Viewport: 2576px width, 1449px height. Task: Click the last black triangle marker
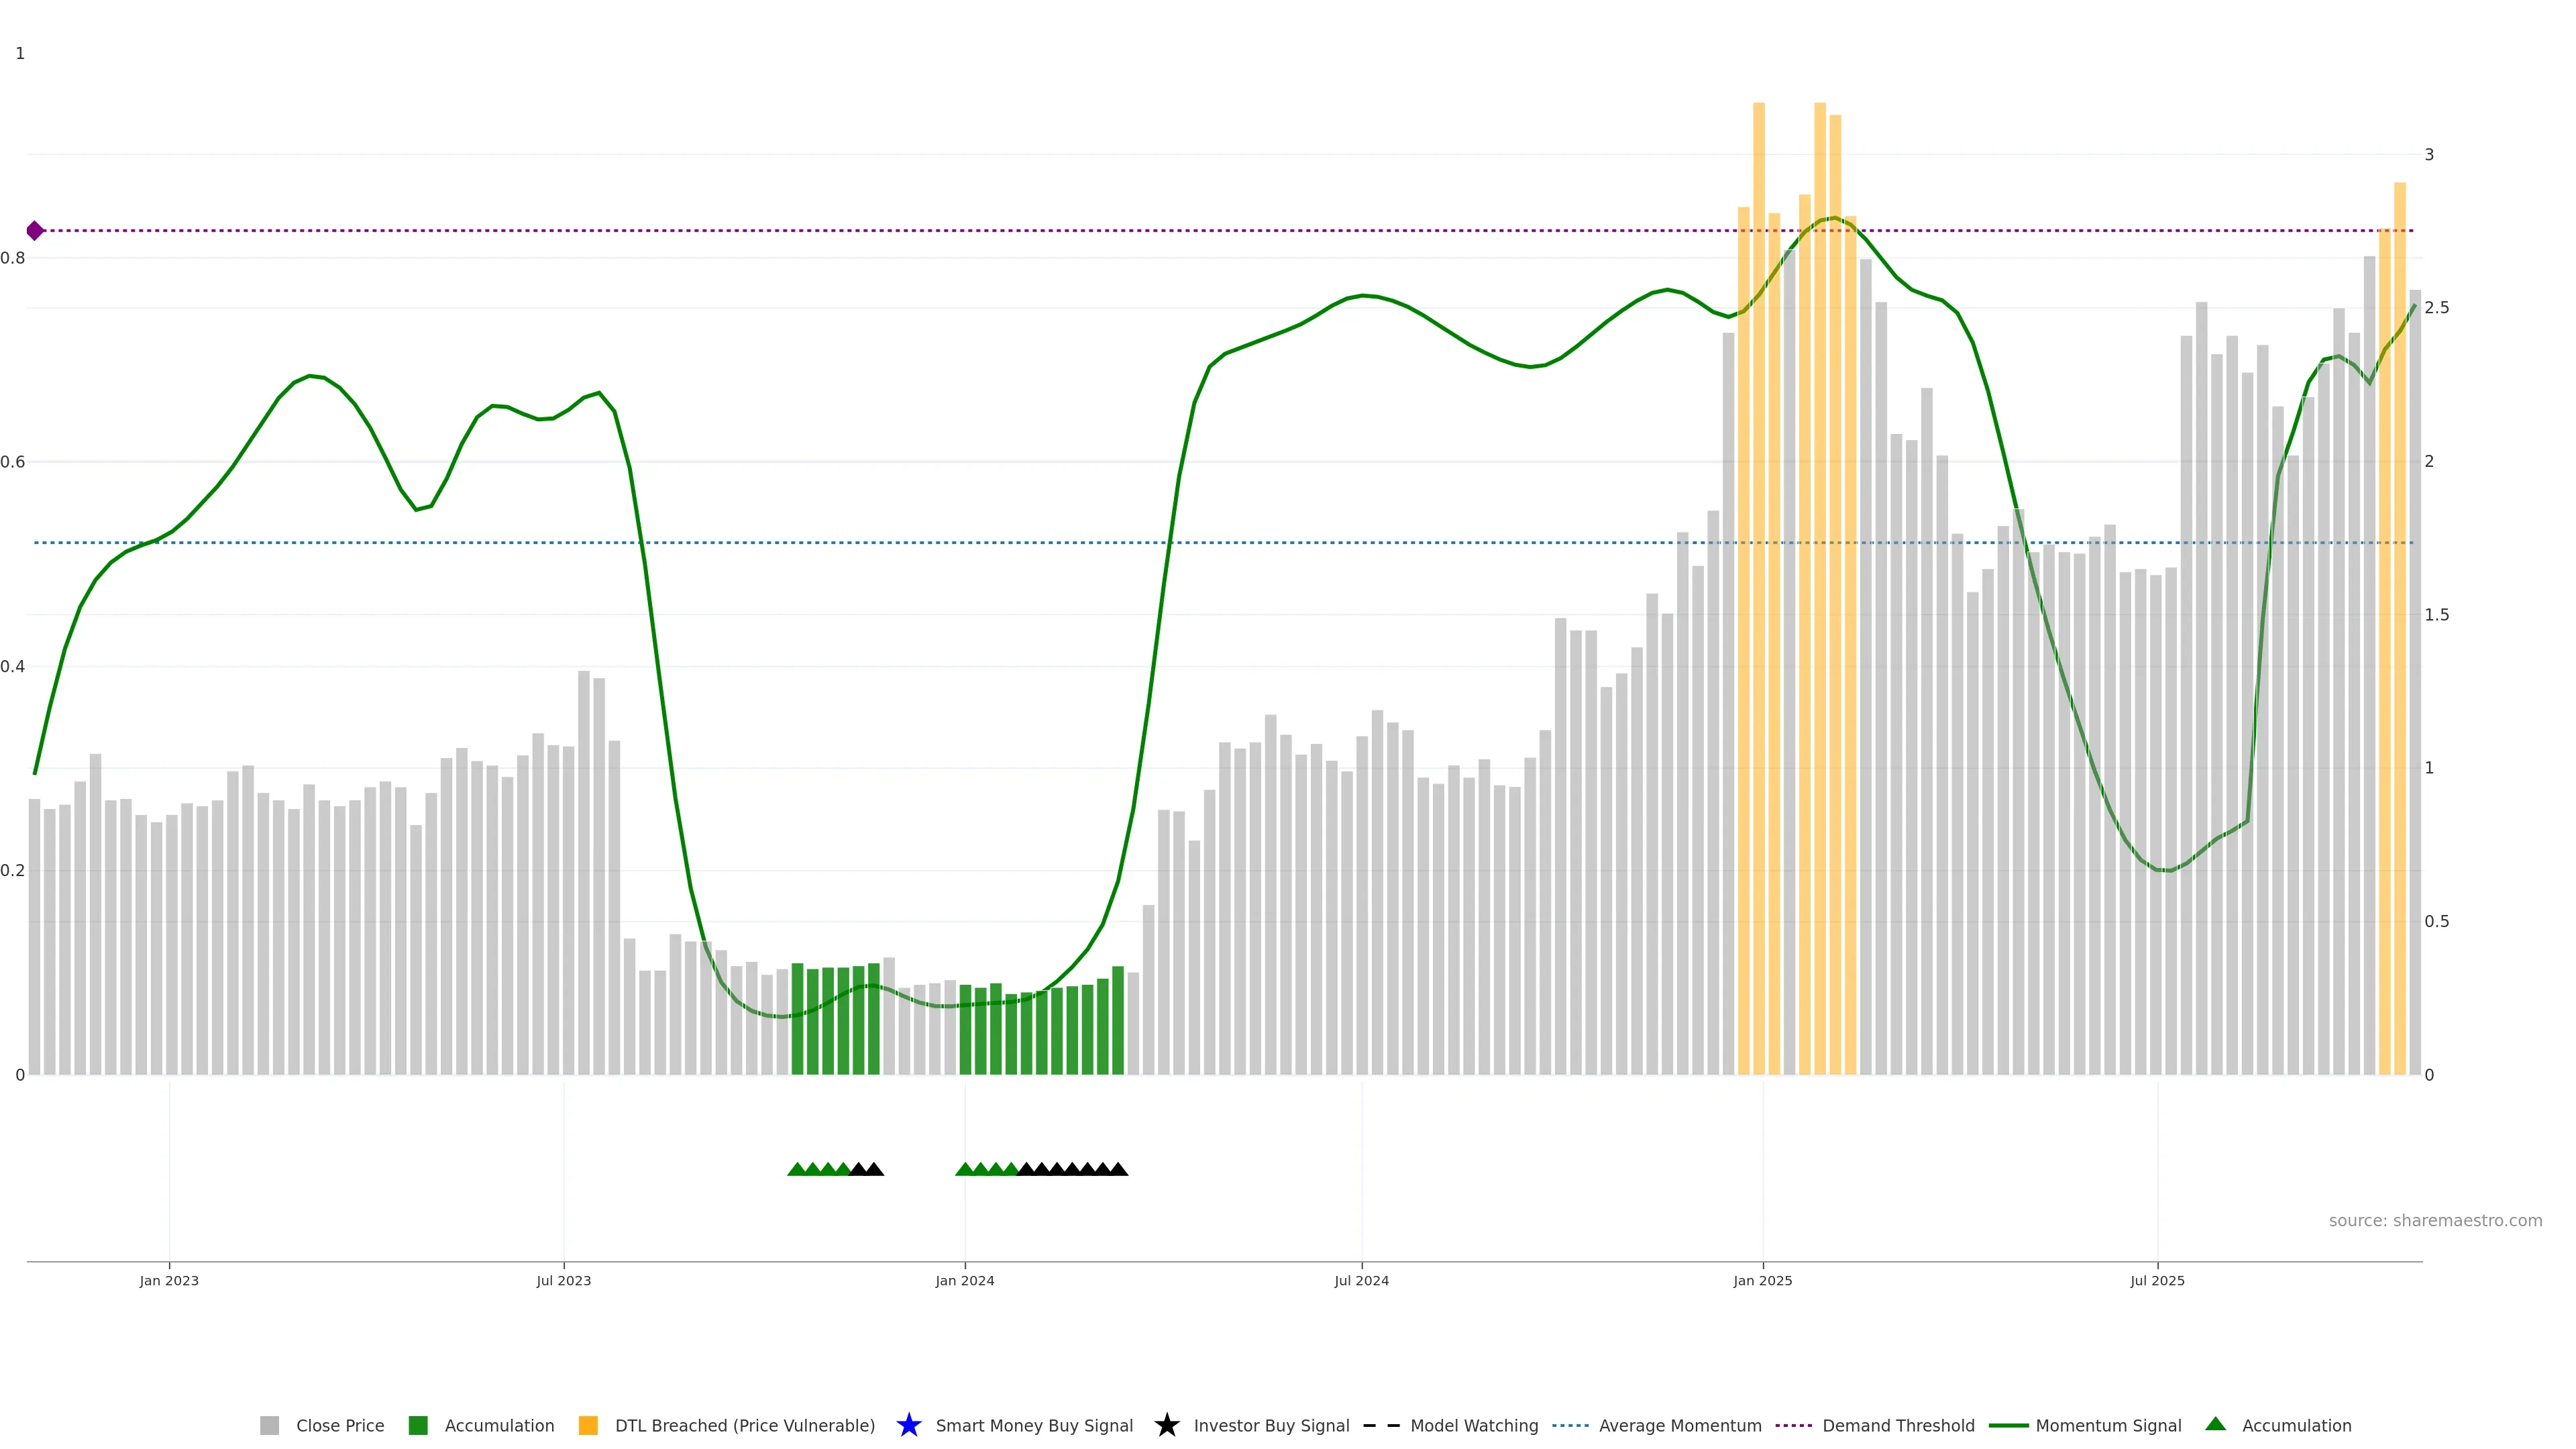(x=1118, y=1169)
